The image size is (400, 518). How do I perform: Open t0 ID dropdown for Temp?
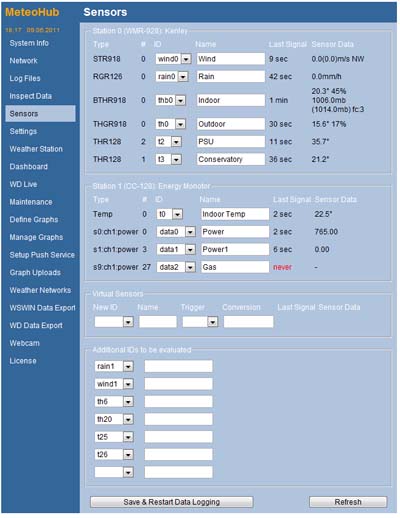coord(170,214)
